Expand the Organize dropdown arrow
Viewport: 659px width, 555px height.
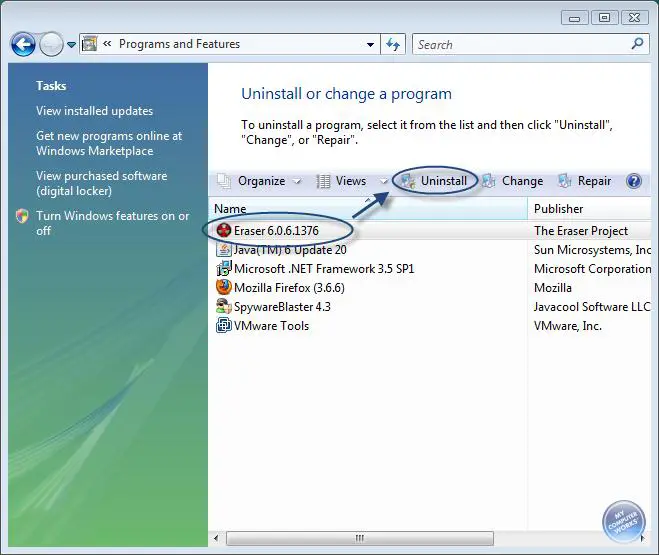pos(297,181)
